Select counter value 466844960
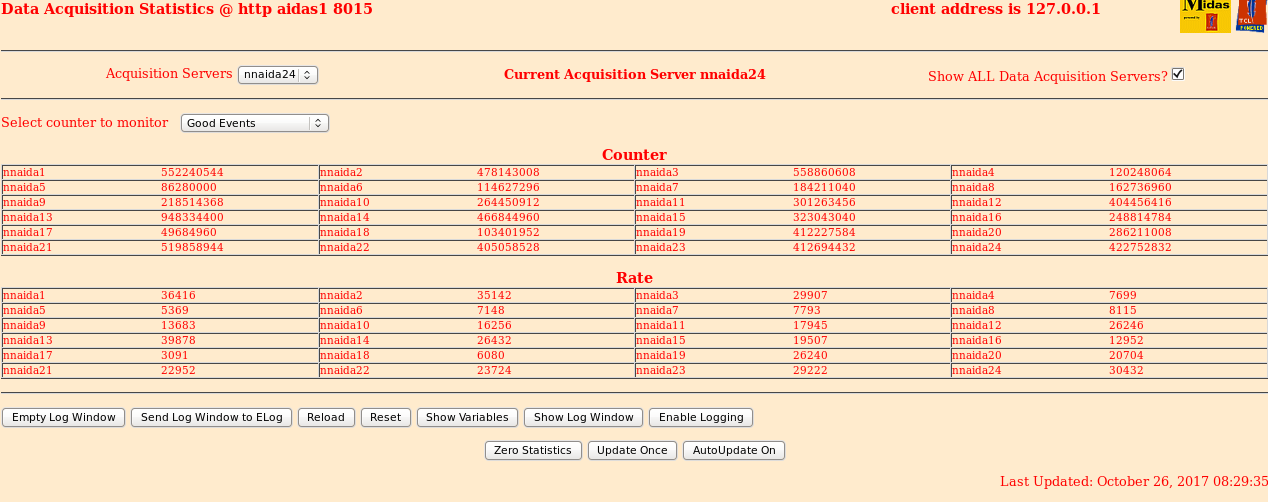The width and height of the screenshot is (1268, 502). tap(508, 217)
